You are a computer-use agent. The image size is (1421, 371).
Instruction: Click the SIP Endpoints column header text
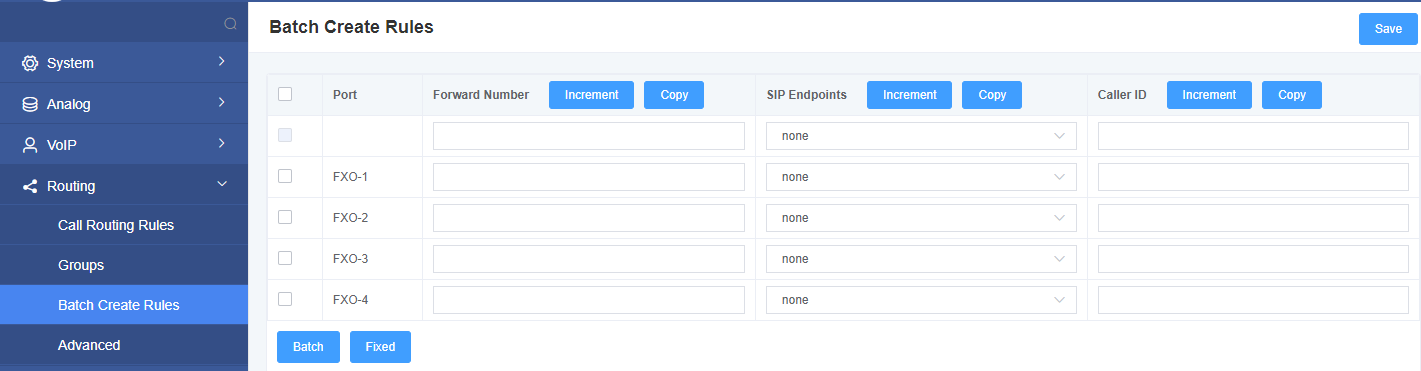coord(806,95)
